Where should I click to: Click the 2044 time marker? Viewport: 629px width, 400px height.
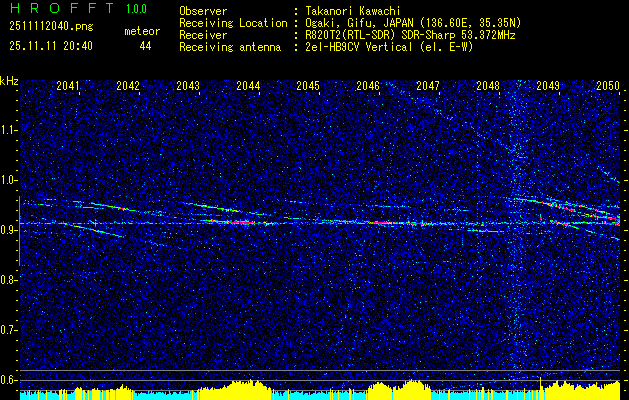[248, 86]
